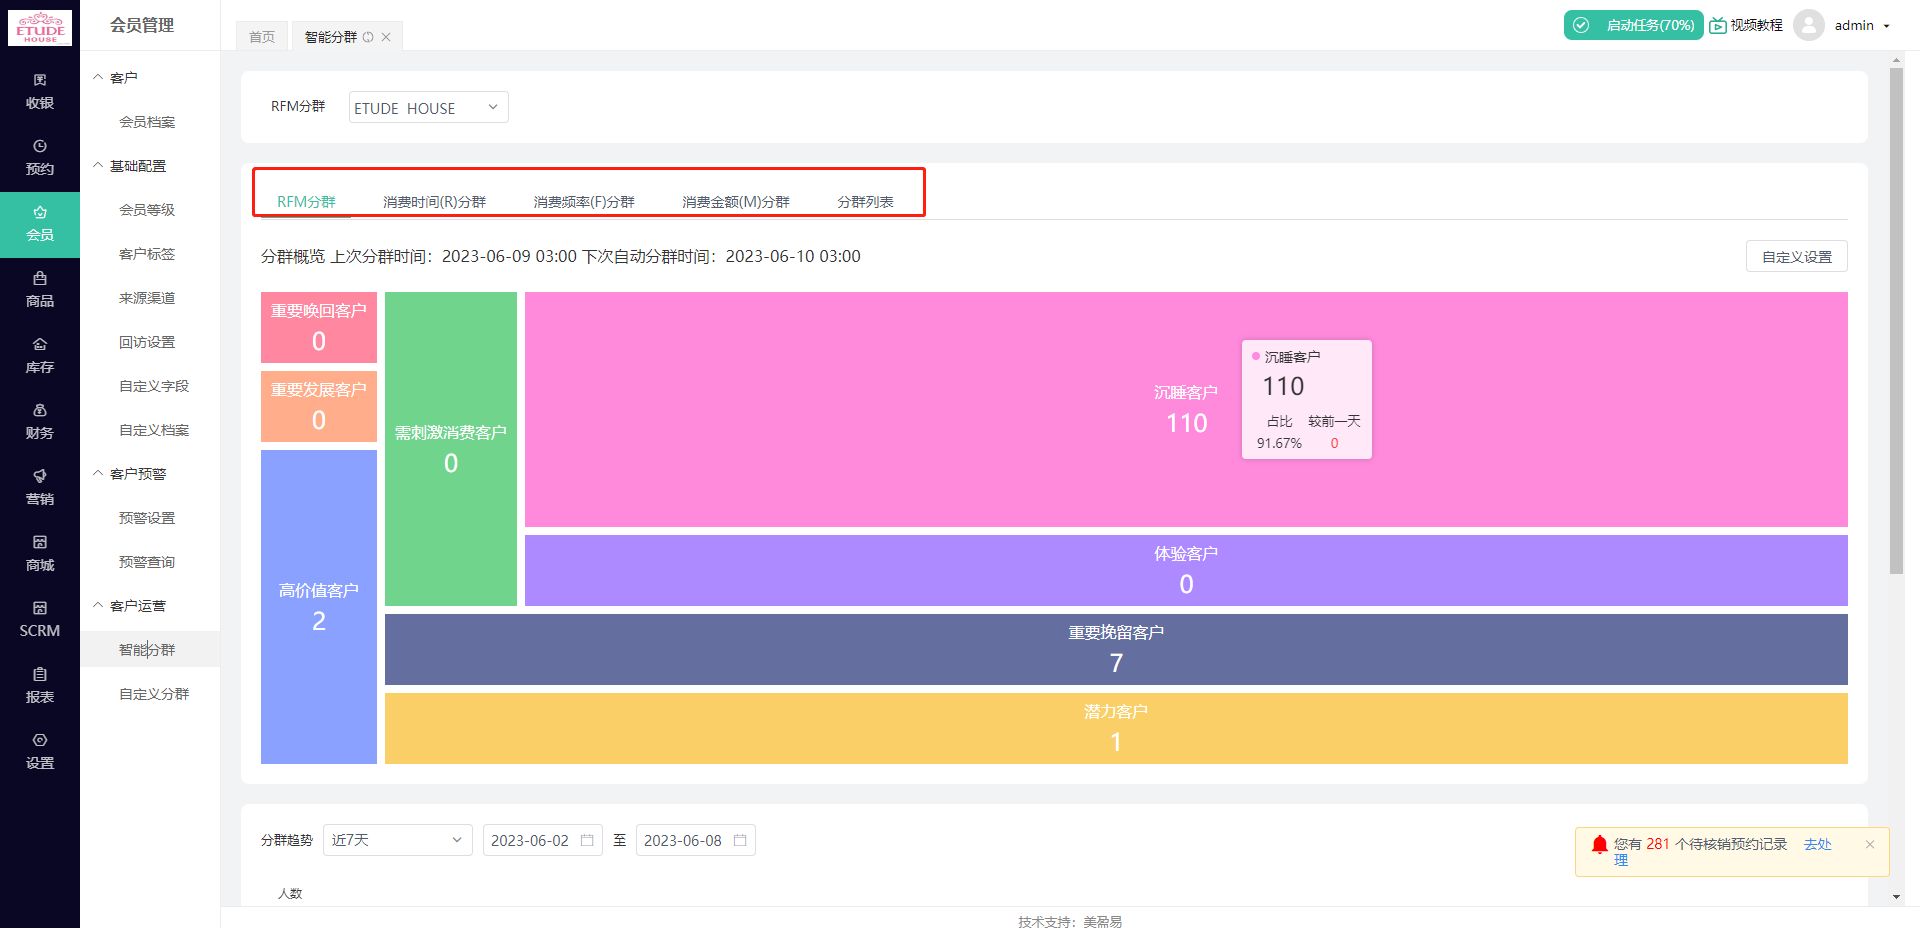
Task: Open the 营销 marketing module
Action: tap(40, 488)
